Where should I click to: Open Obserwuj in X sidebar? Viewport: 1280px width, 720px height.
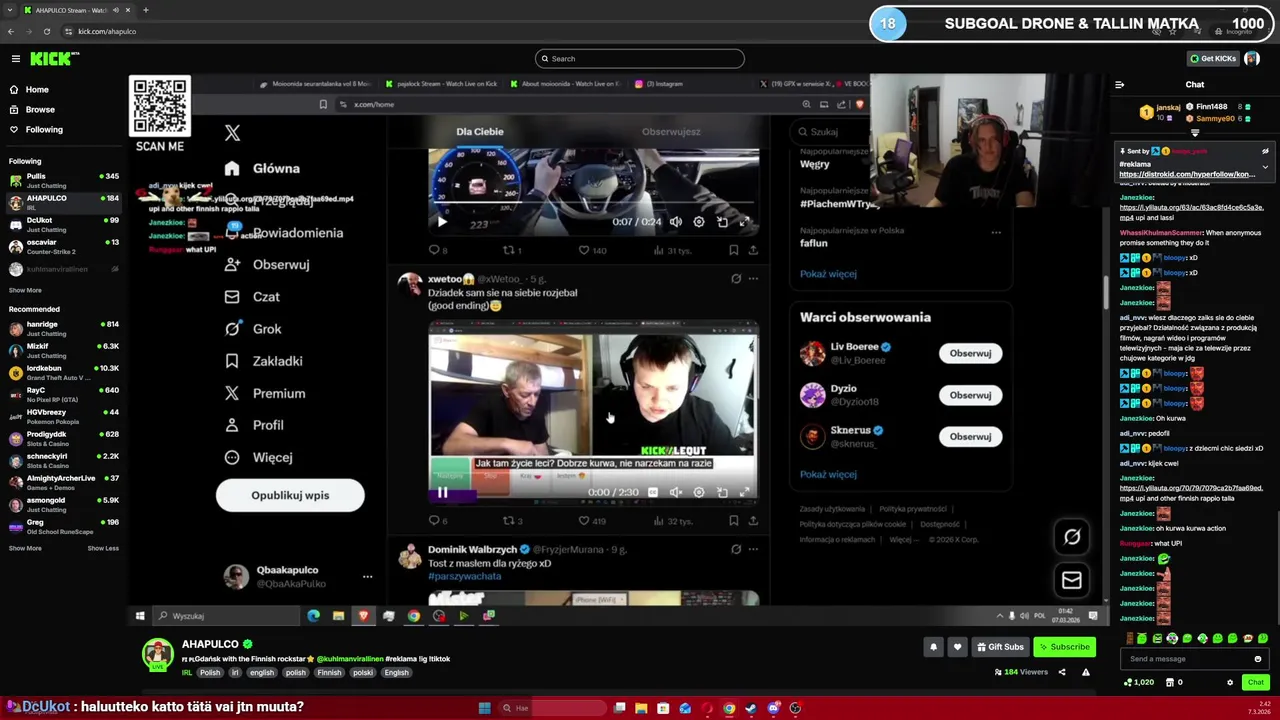(x=266, y=264)
